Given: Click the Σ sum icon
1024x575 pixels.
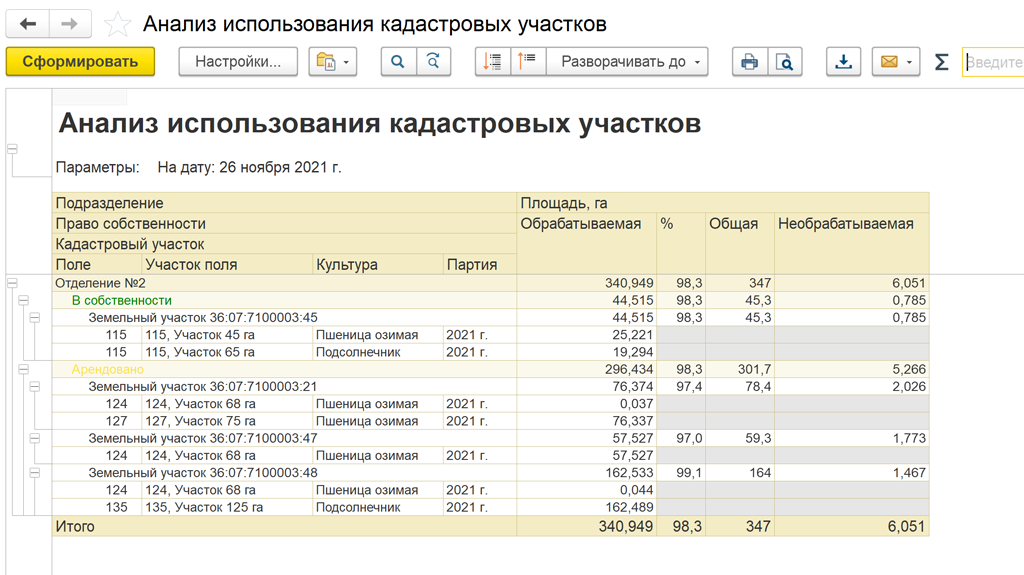Looking at the screenshot, I should click(941, 62).
